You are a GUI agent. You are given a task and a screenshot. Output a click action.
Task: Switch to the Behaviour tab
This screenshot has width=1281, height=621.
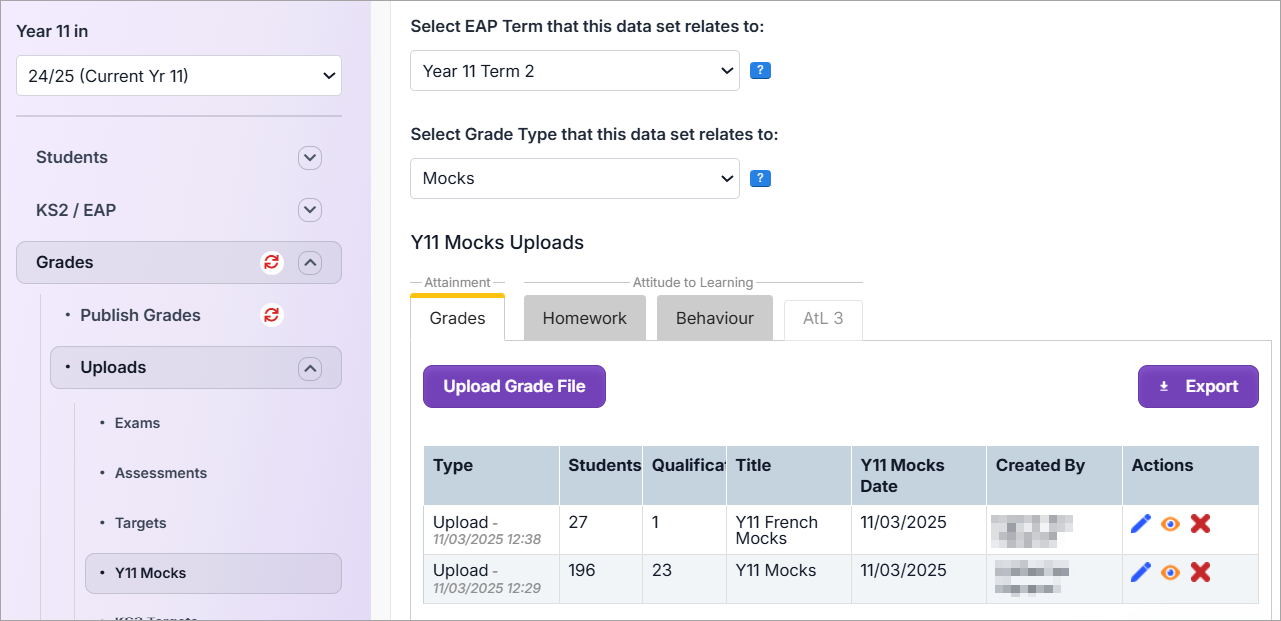[714, 317]
